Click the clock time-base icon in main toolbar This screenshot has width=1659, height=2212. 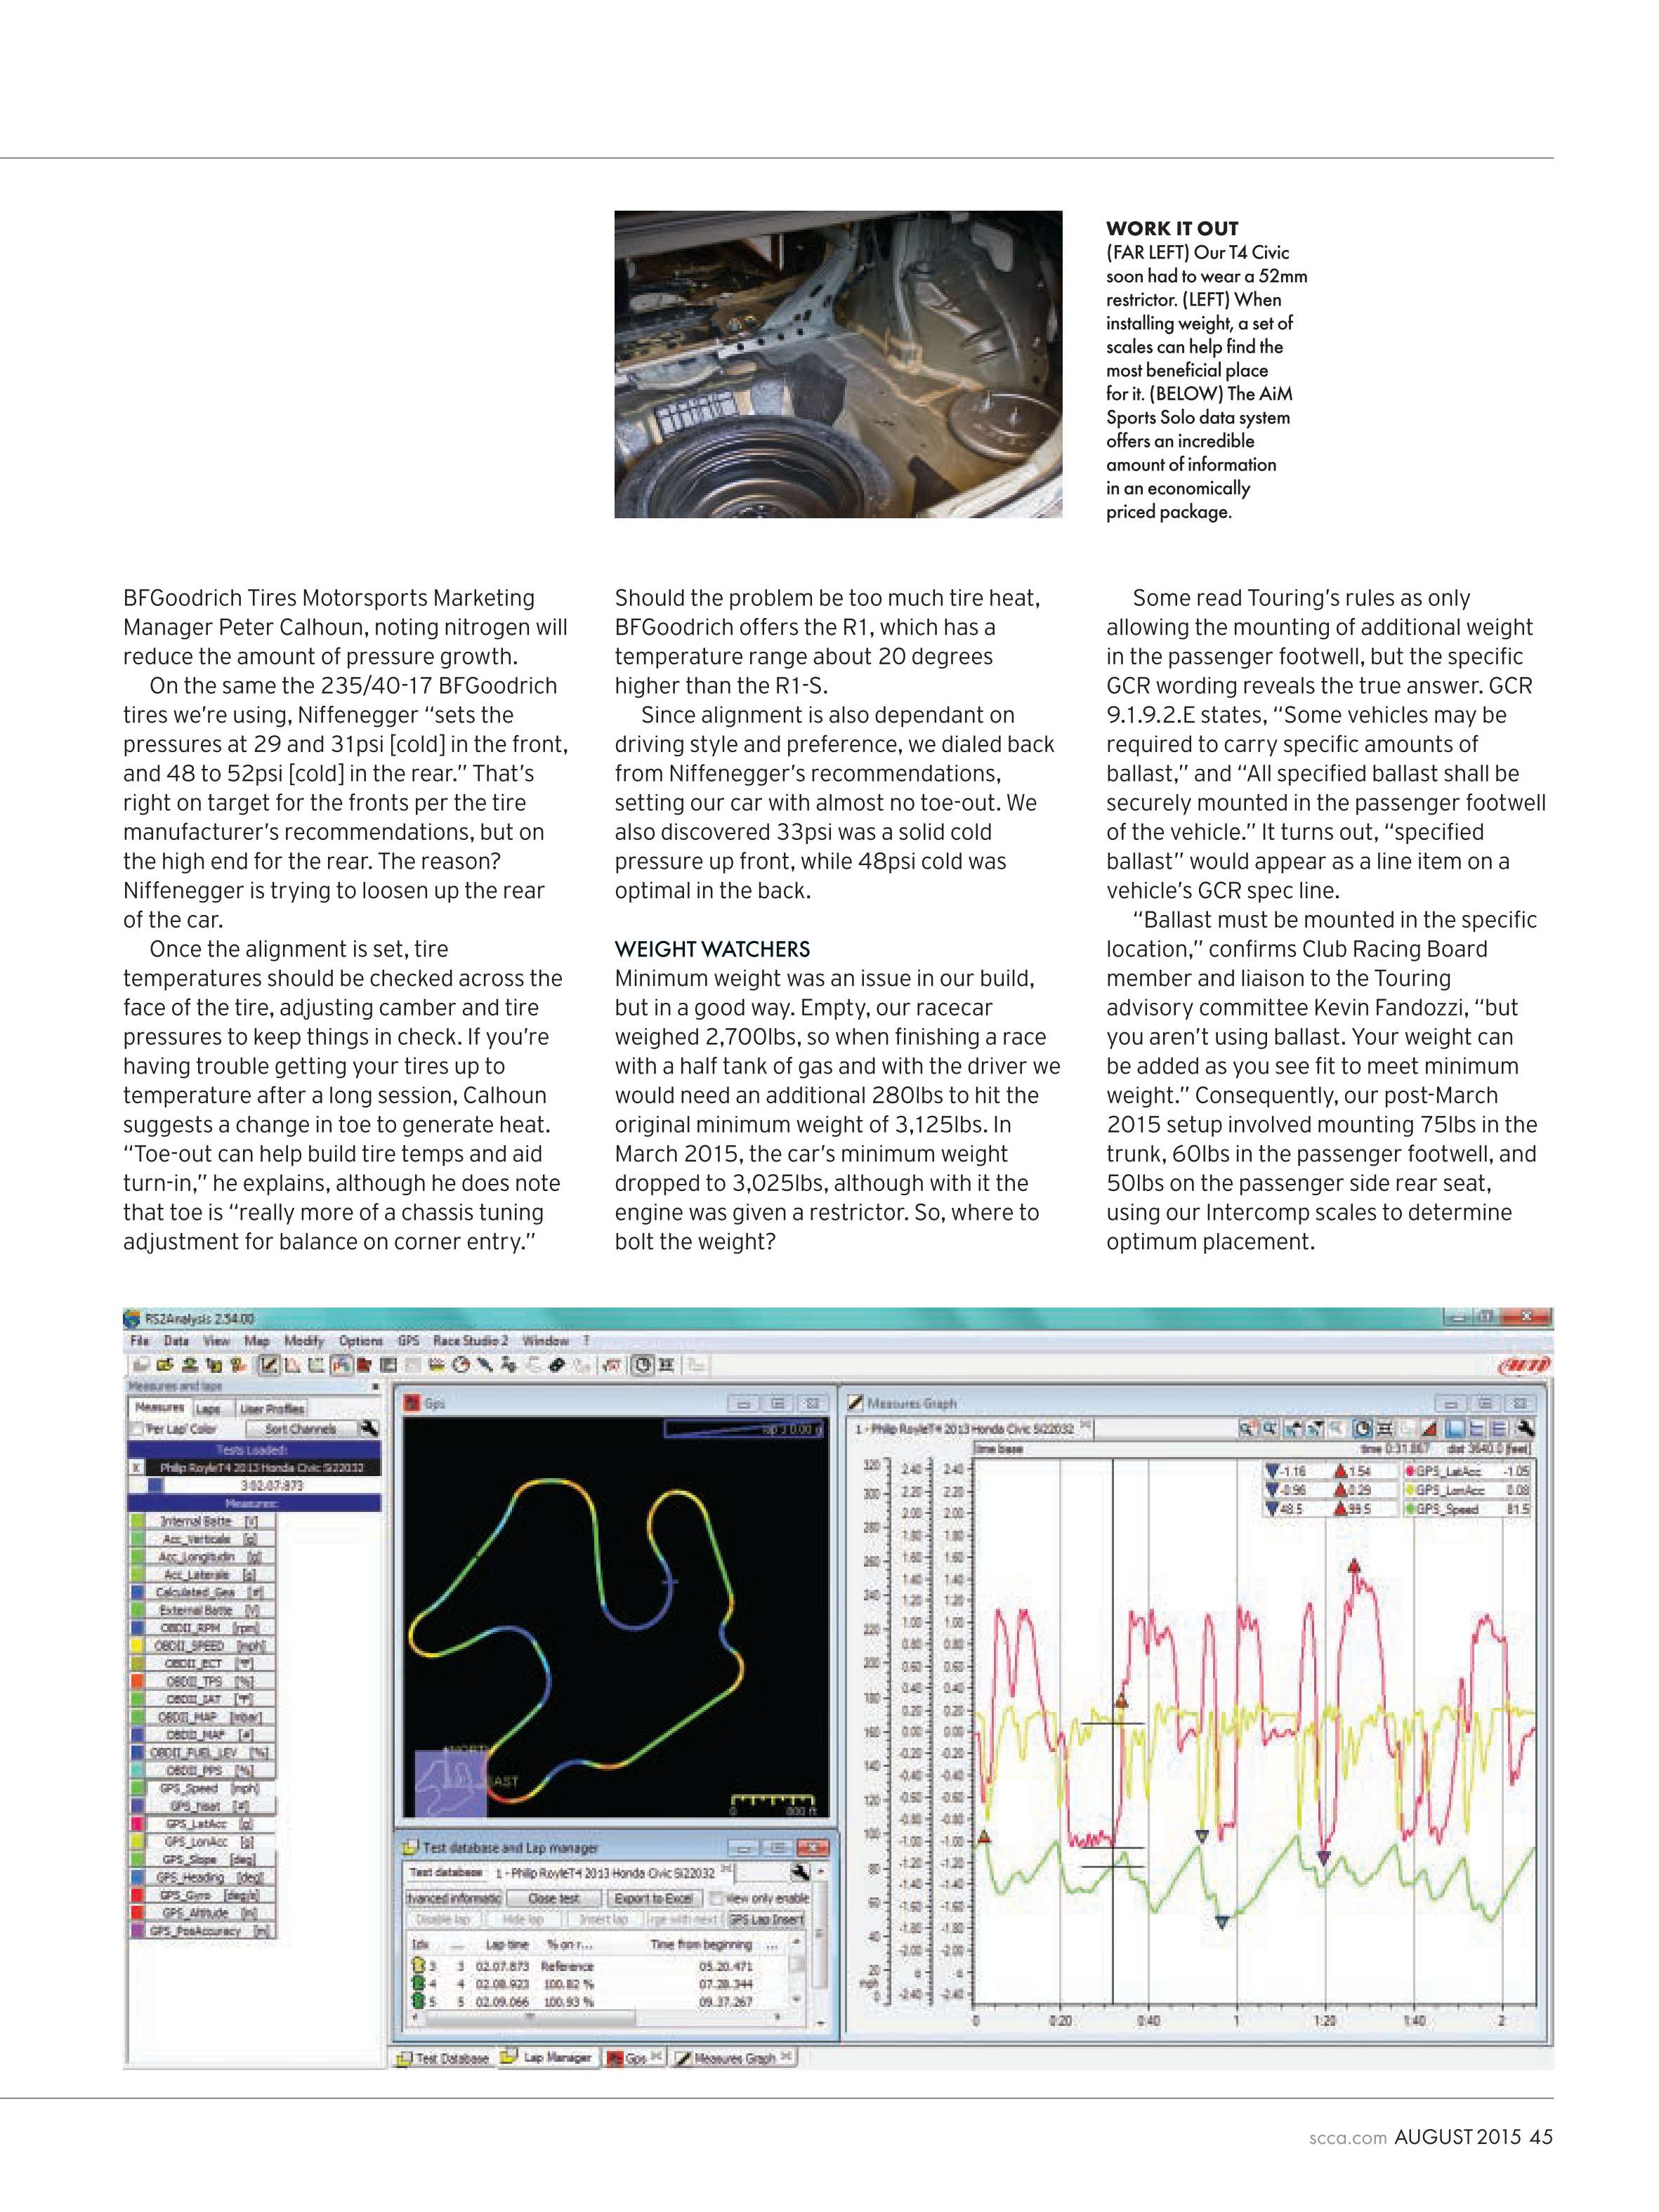pos(643,1365)
